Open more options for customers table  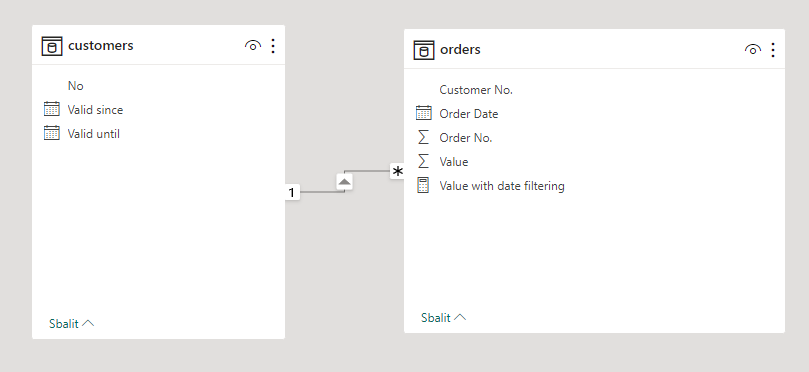(x=273, y=46)
